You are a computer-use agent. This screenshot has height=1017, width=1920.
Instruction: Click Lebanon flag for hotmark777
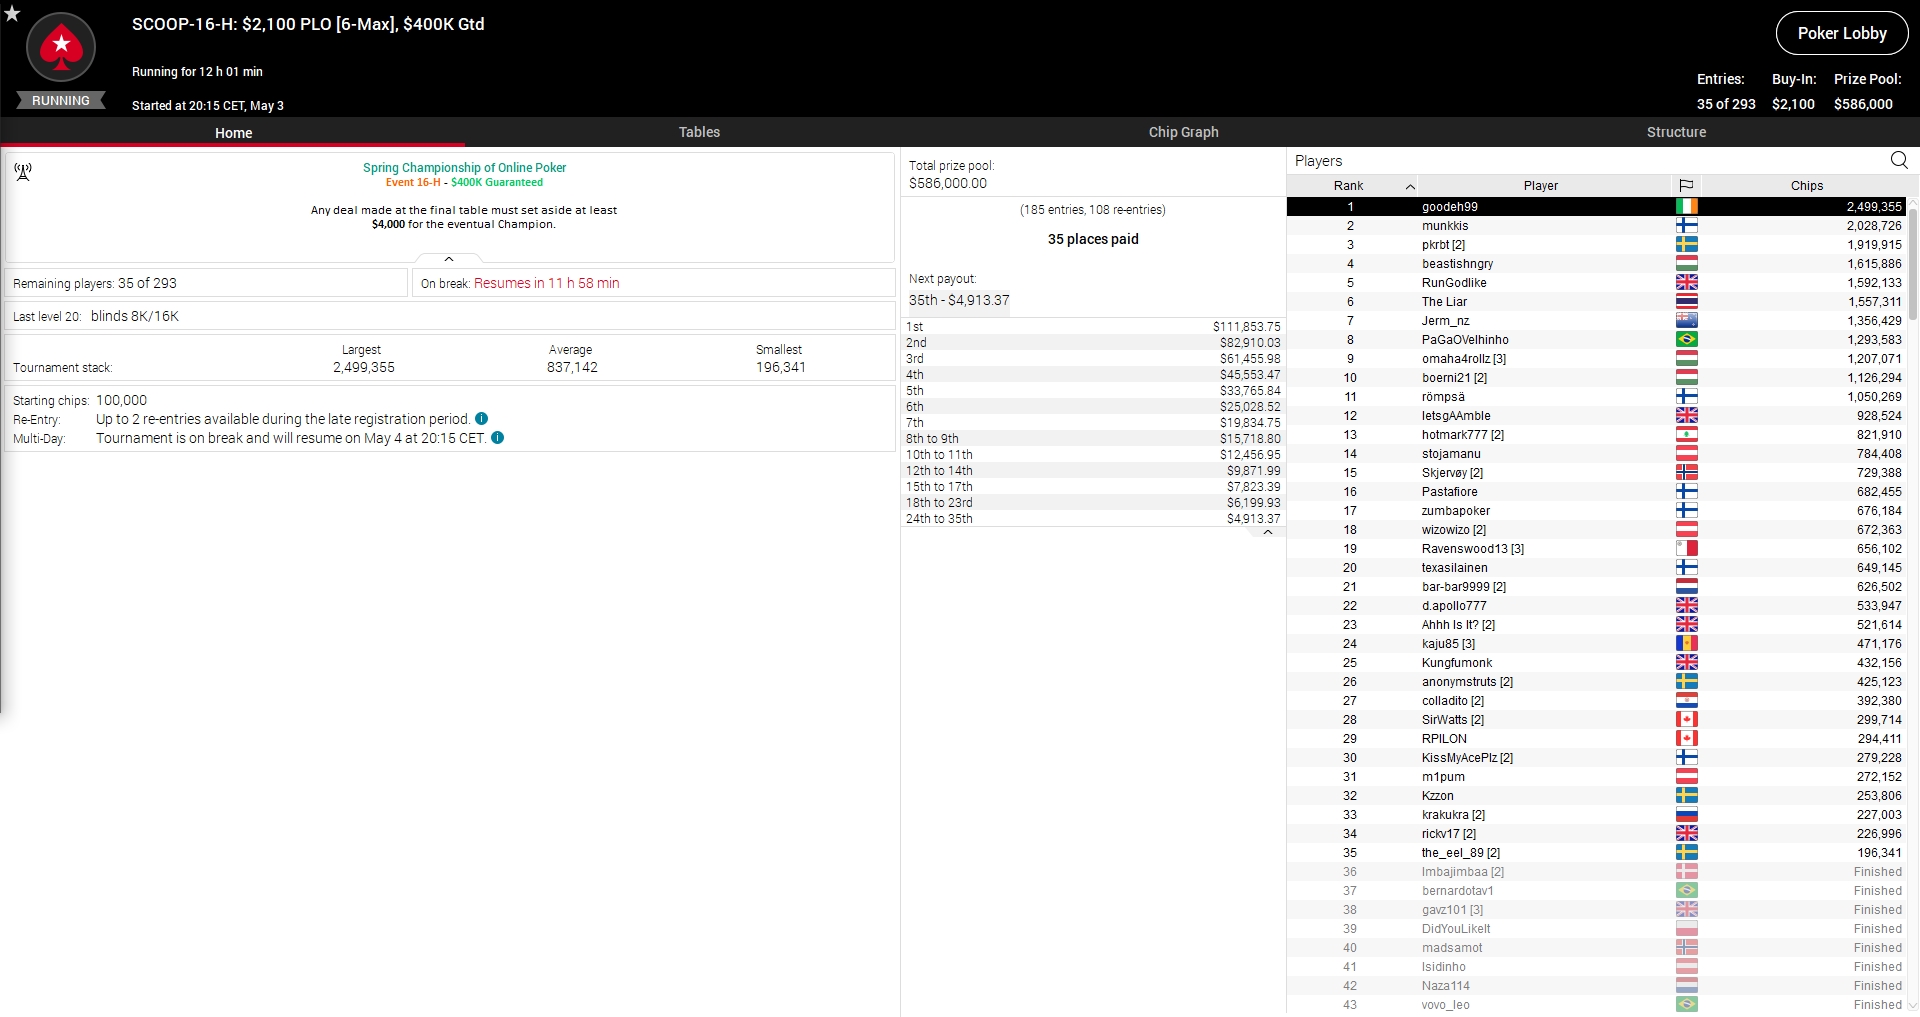tap(1687, 435)
